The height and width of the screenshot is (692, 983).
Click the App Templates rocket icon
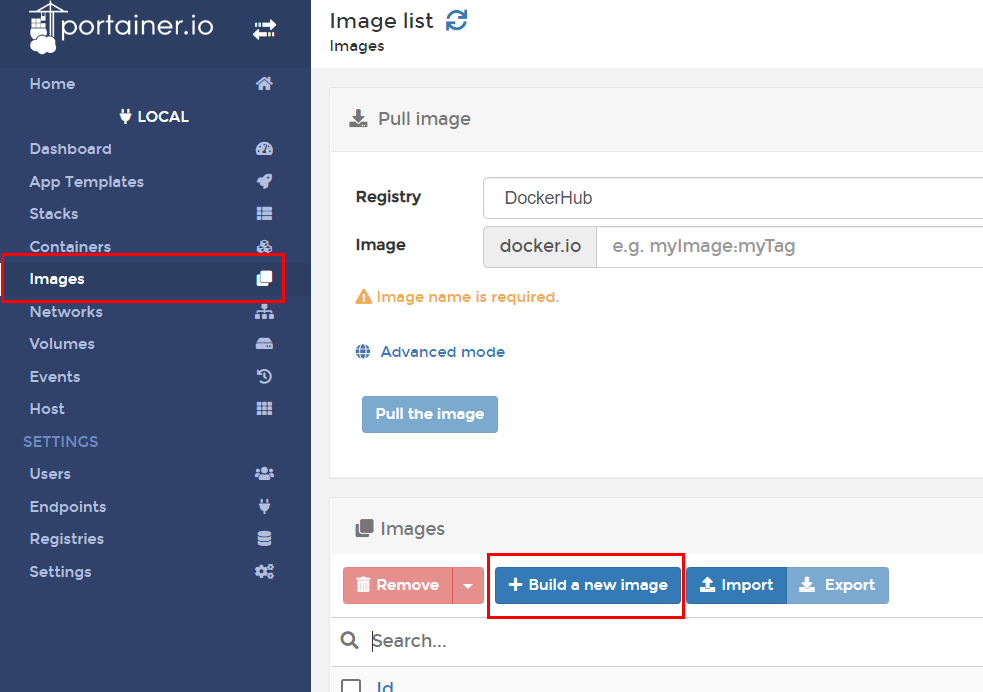[x=264, y=182]
